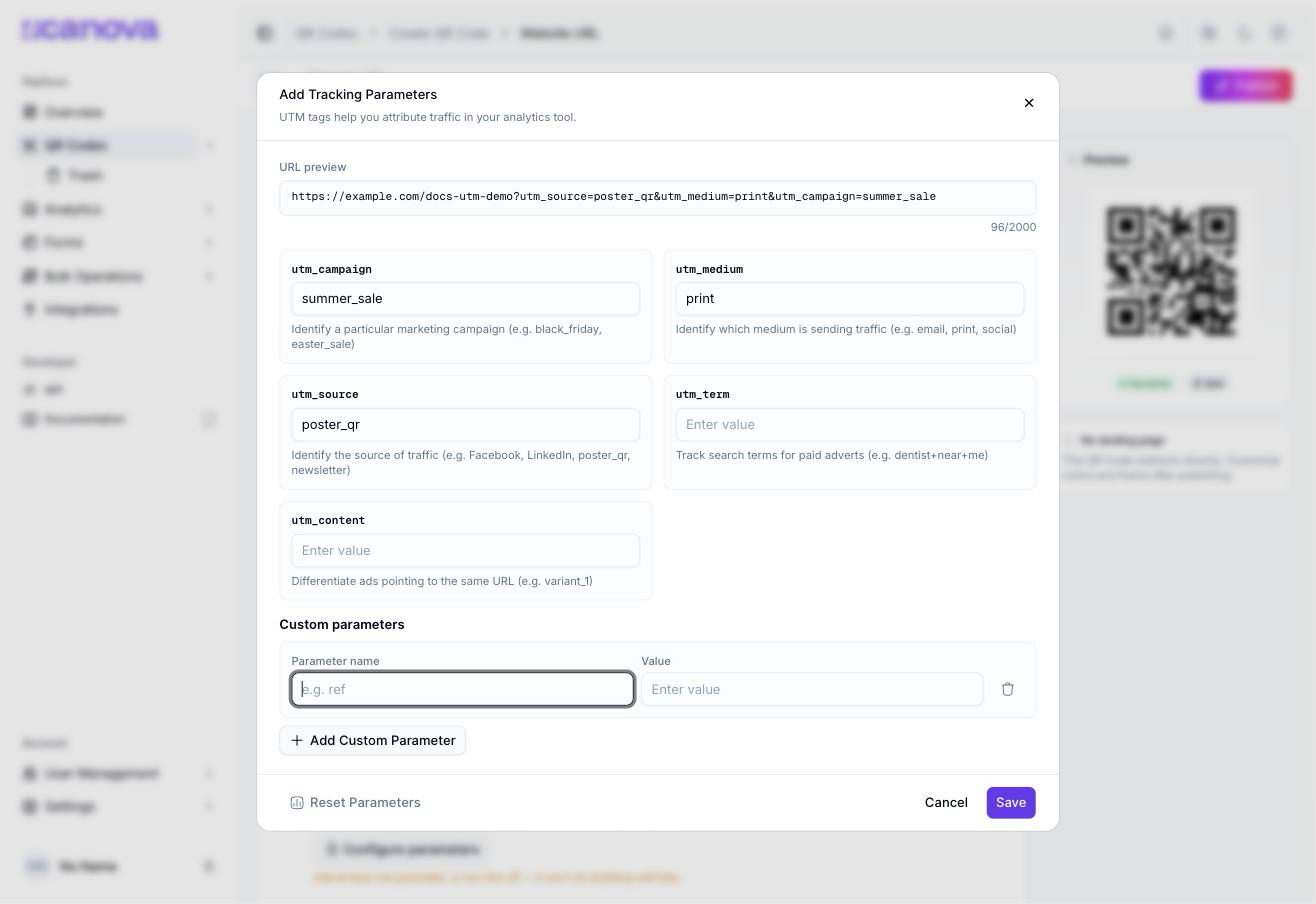1316x904 pixels.
Task: Focus the utm_medium field with print
Action: (850, 299)
